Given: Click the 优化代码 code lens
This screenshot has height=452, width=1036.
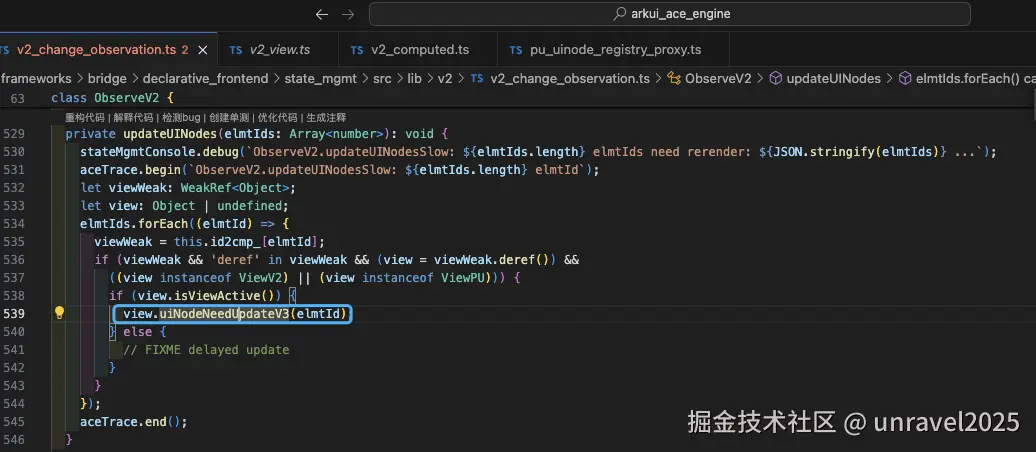Looking at the screenshot, I should [277, 118].
